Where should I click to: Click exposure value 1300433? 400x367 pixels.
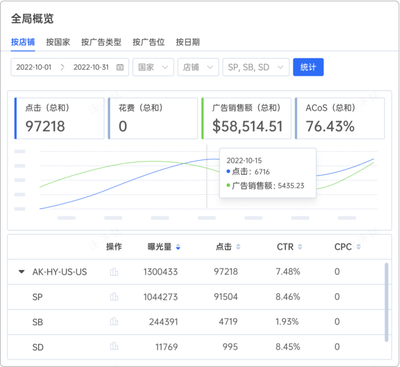click(x=161, y=272)
